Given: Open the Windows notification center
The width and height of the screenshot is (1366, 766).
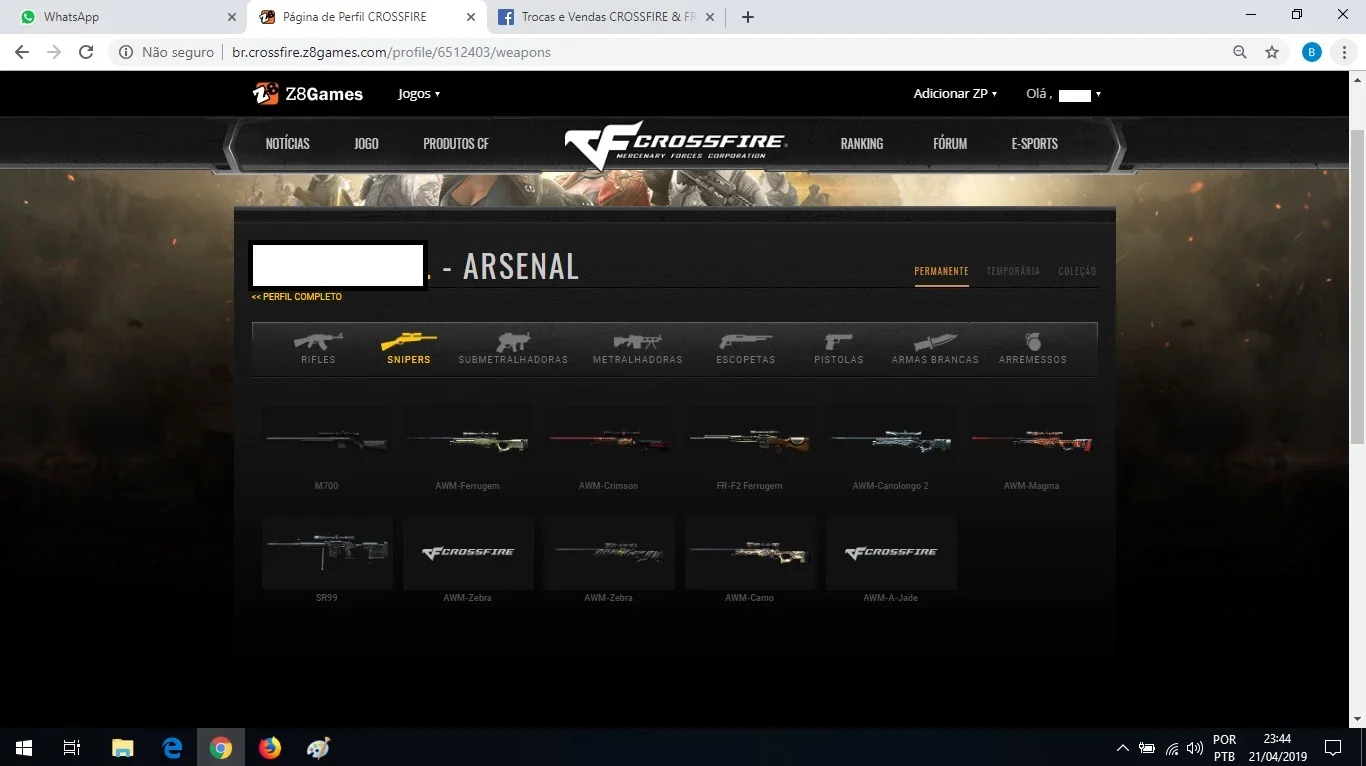Looking at the screenshot, I should 1332,747.
